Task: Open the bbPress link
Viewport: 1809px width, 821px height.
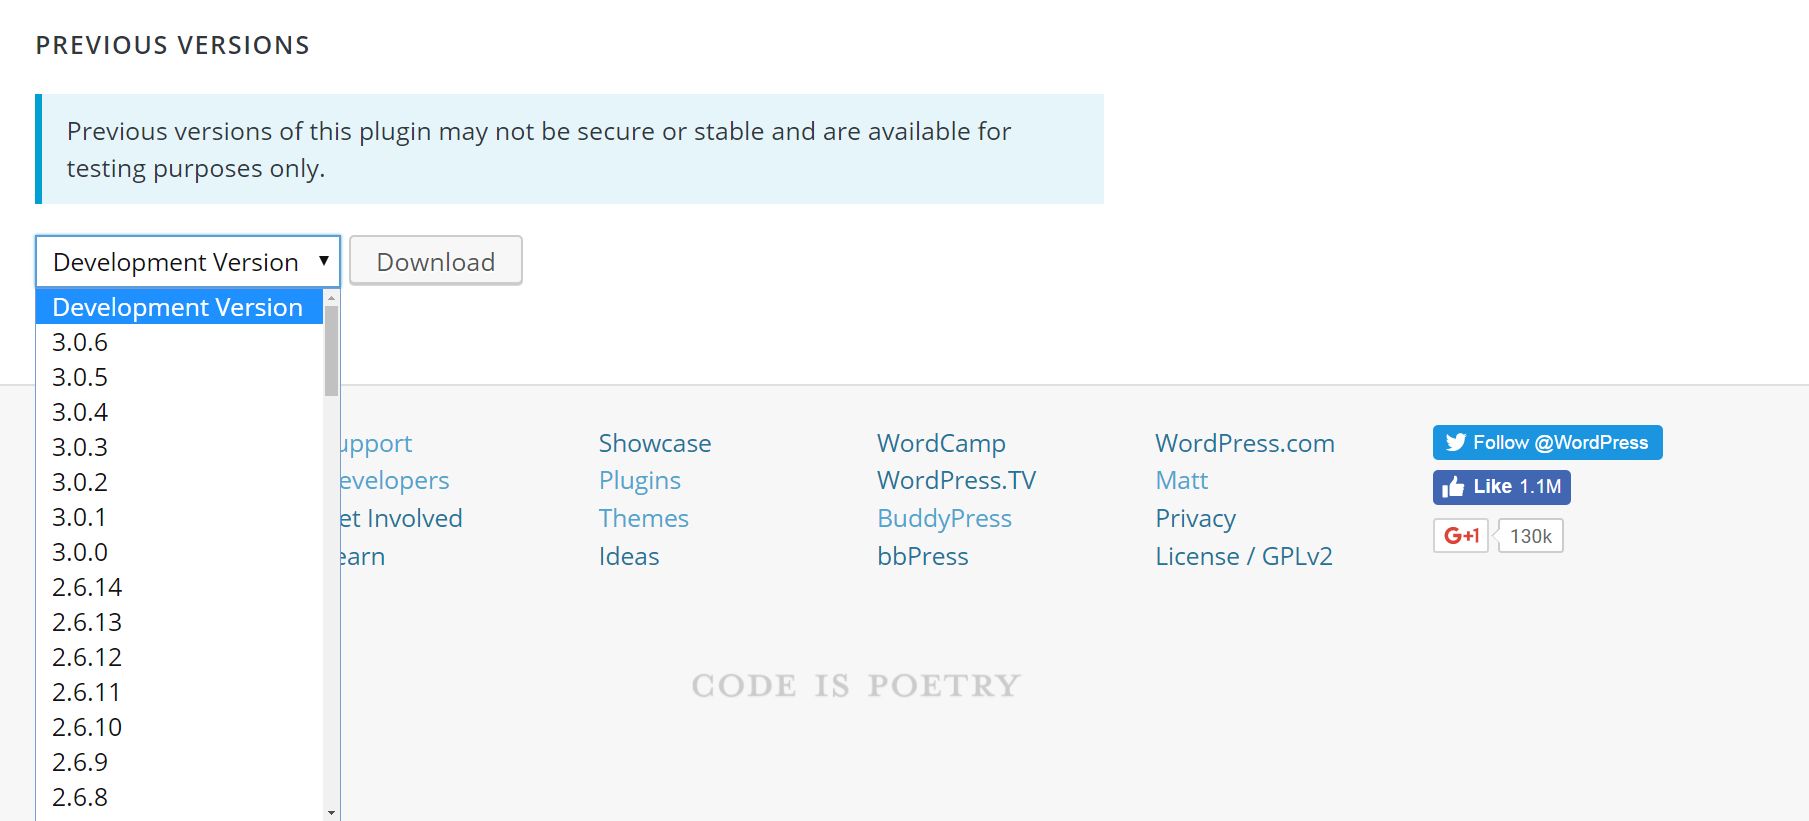Action: coord(922,556)
